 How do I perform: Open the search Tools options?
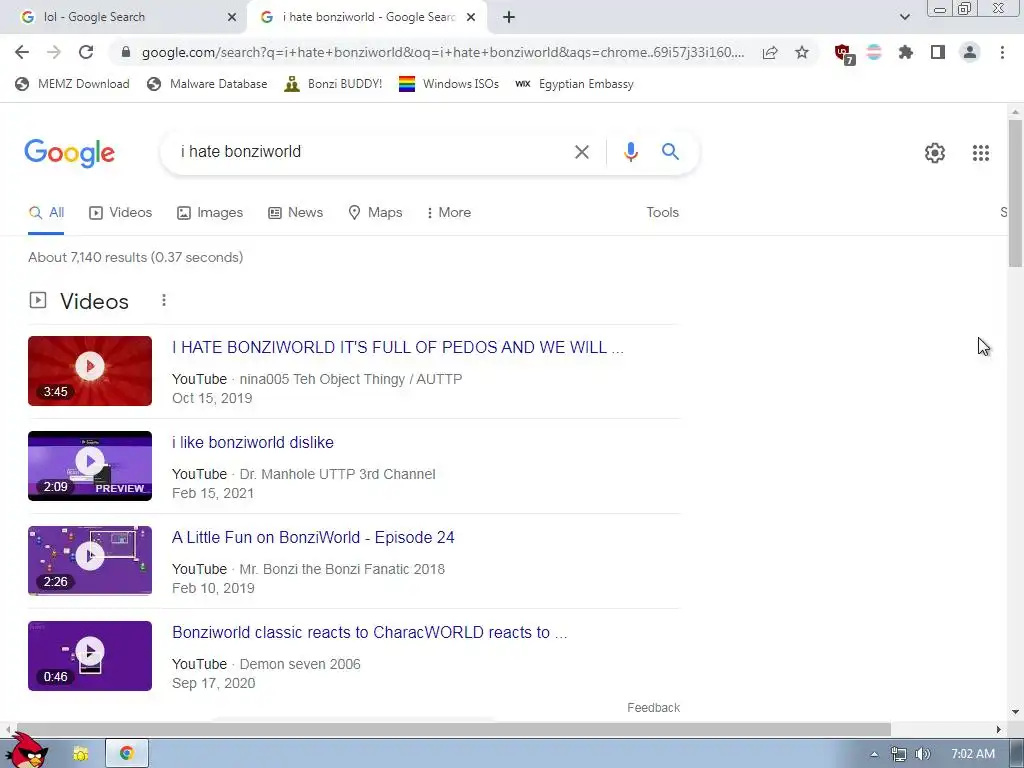(x=662, y=212)
